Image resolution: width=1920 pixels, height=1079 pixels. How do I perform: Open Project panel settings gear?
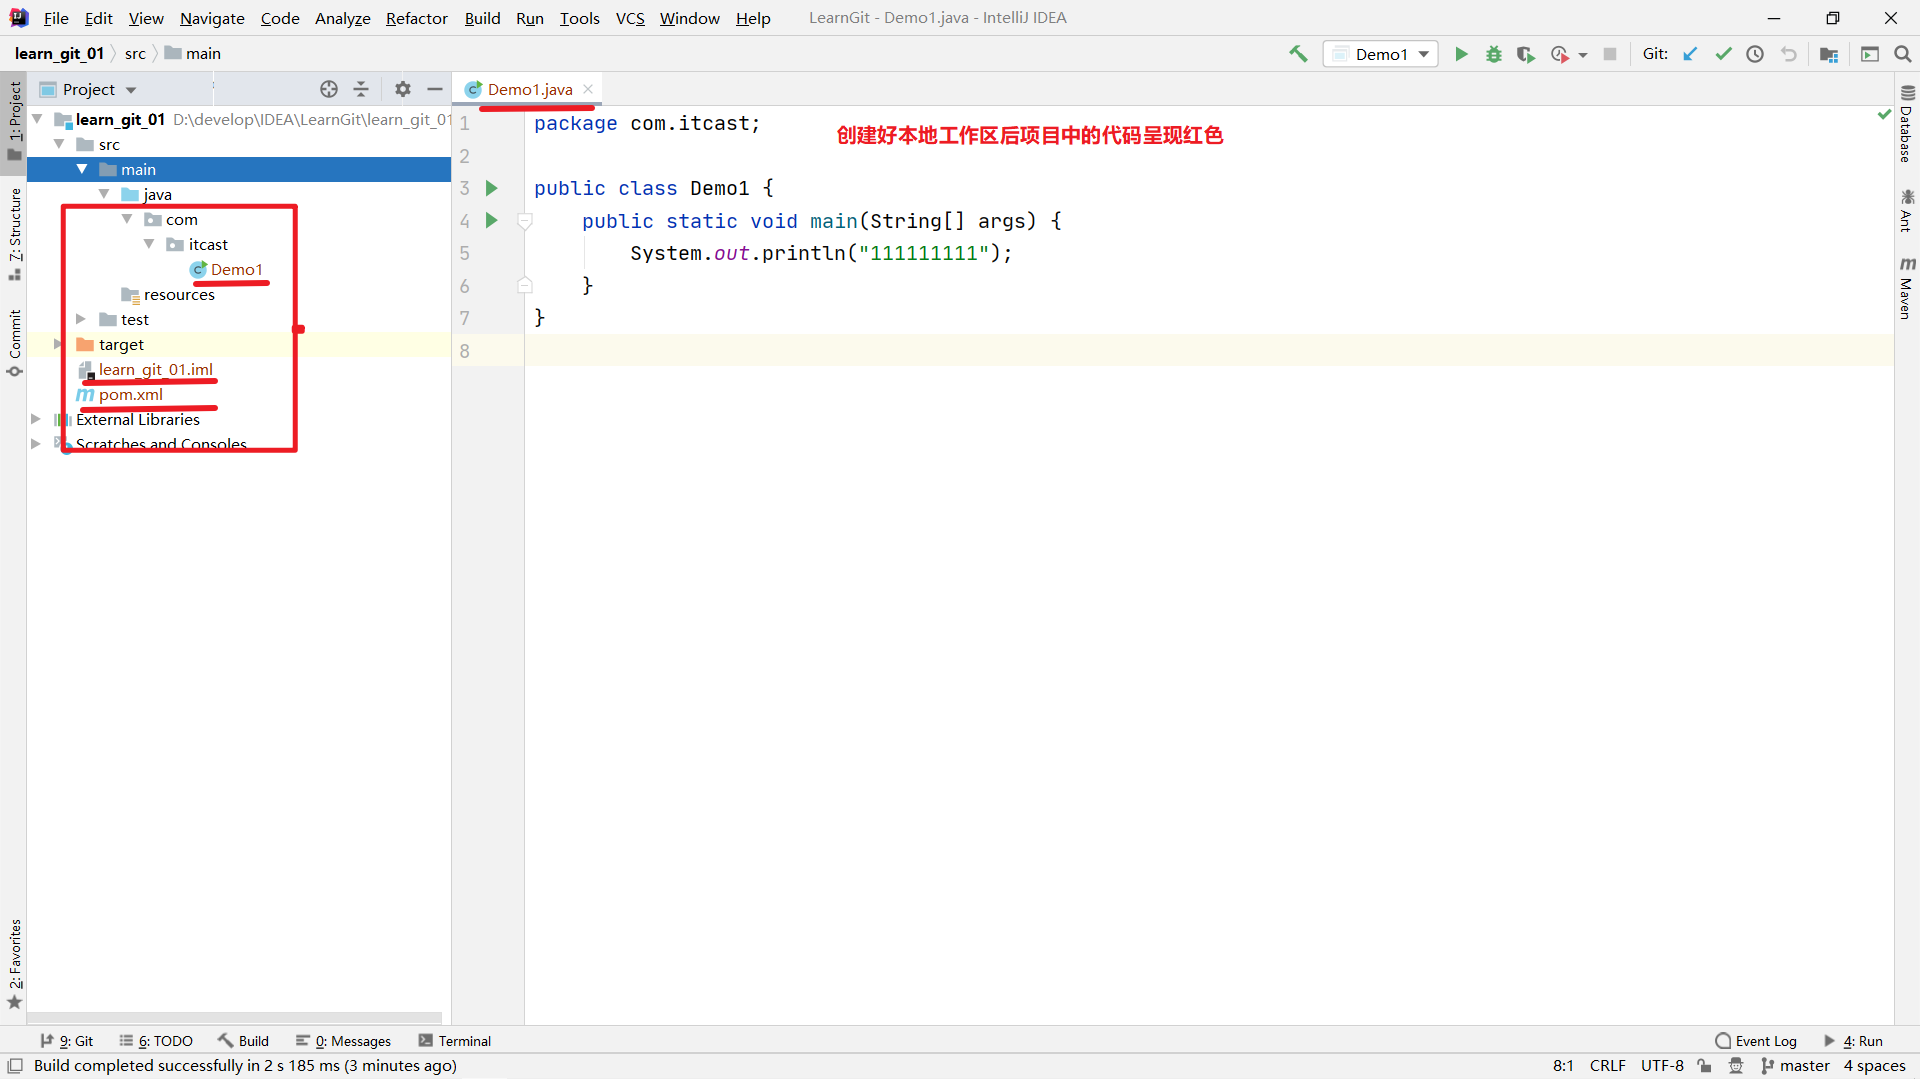402,89
